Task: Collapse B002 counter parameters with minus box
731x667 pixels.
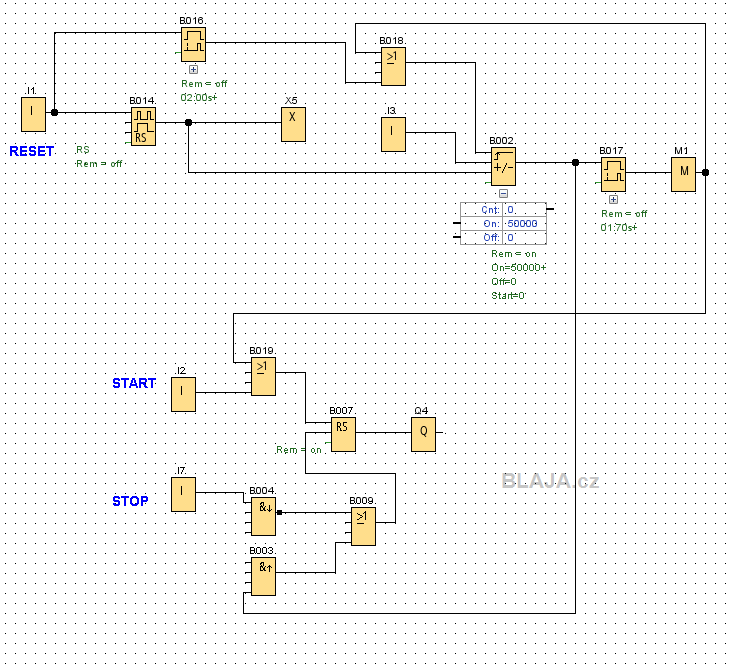Action: [x=503, y=193]
